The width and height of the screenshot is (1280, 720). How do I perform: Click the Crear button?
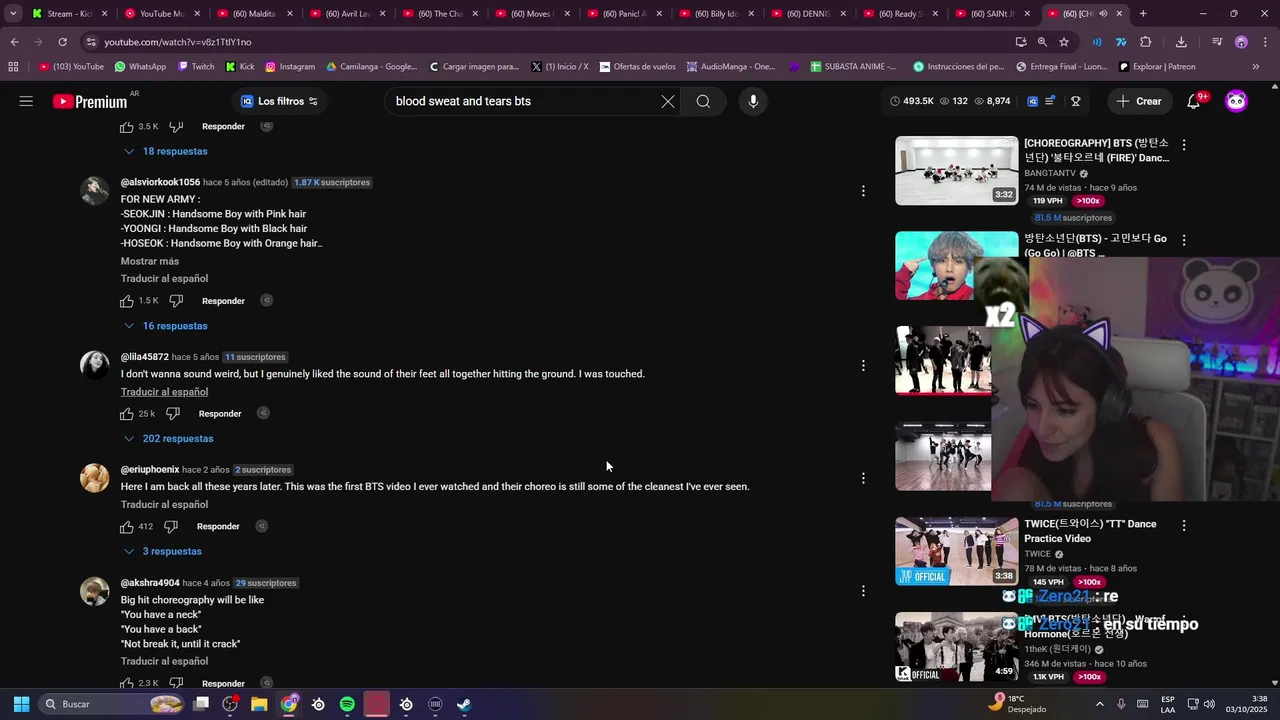click(x=1139, y=101)
